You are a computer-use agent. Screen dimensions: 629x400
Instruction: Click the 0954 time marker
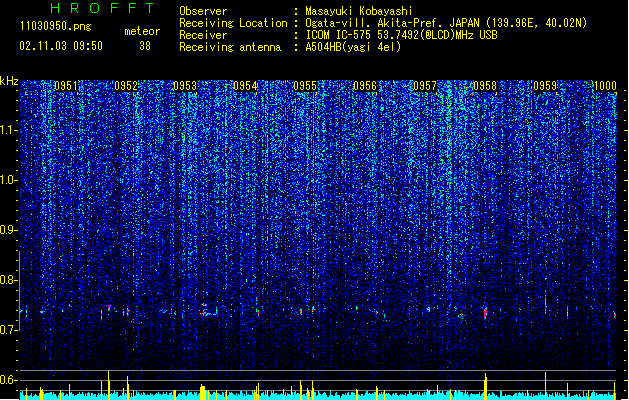pyautogui.click(x=245, y=86)
